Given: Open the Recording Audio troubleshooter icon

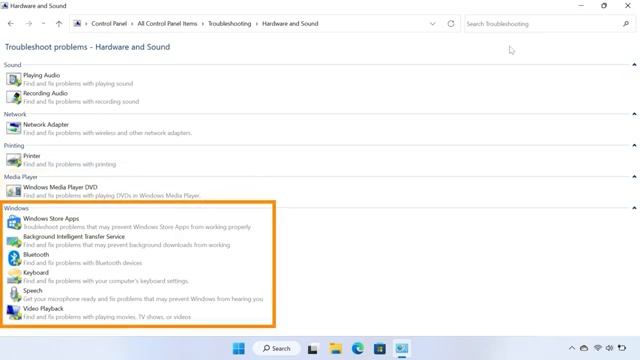Looking at the screenshot, I should point(13,97).
